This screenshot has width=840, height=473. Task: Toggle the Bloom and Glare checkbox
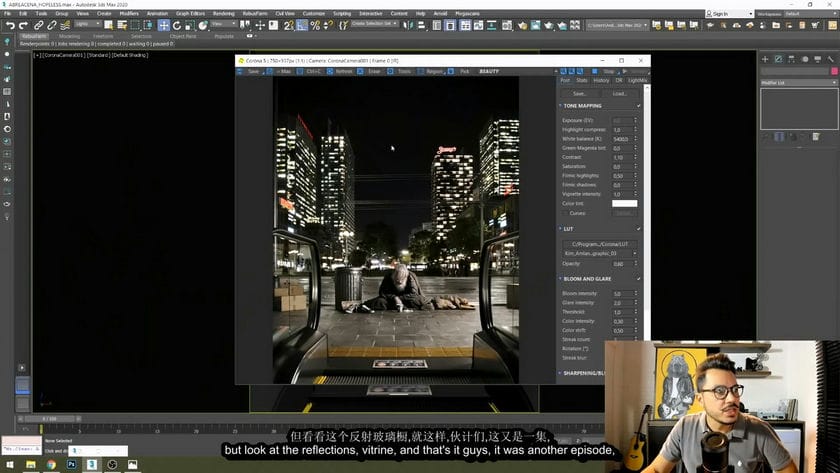pyautogui.click(x=639, y=279)
